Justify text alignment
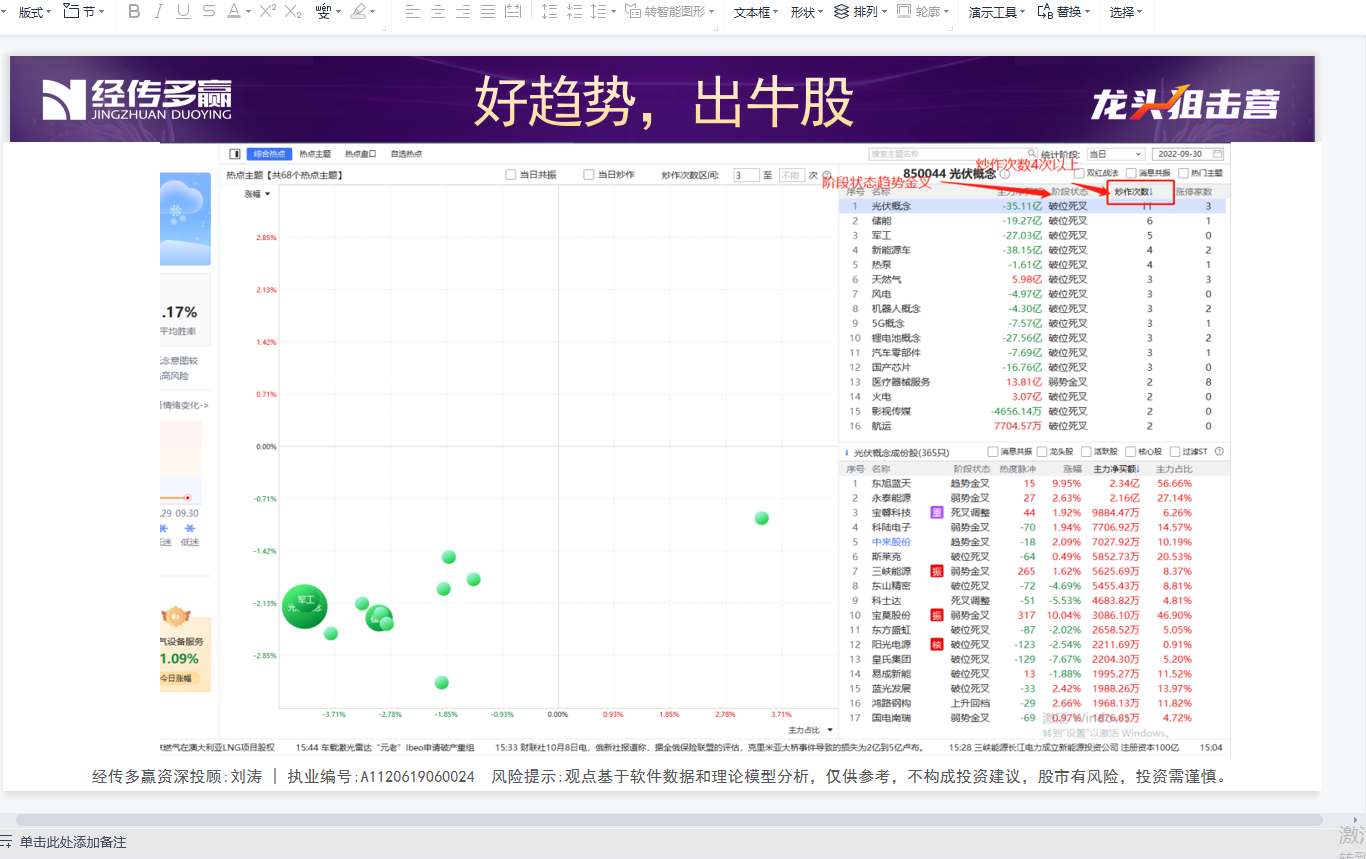Image resolution: width=1366 pixels, height=859 pixels. click(488, 11)
